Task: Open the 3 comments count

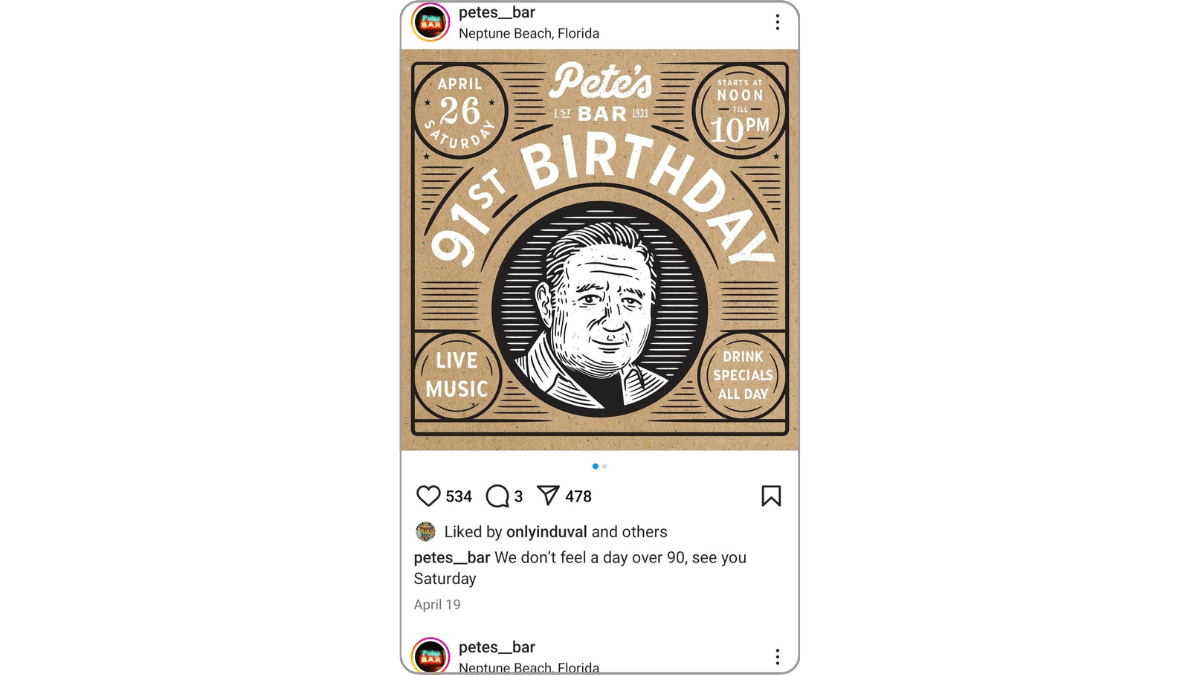Action: click(519, 496)
